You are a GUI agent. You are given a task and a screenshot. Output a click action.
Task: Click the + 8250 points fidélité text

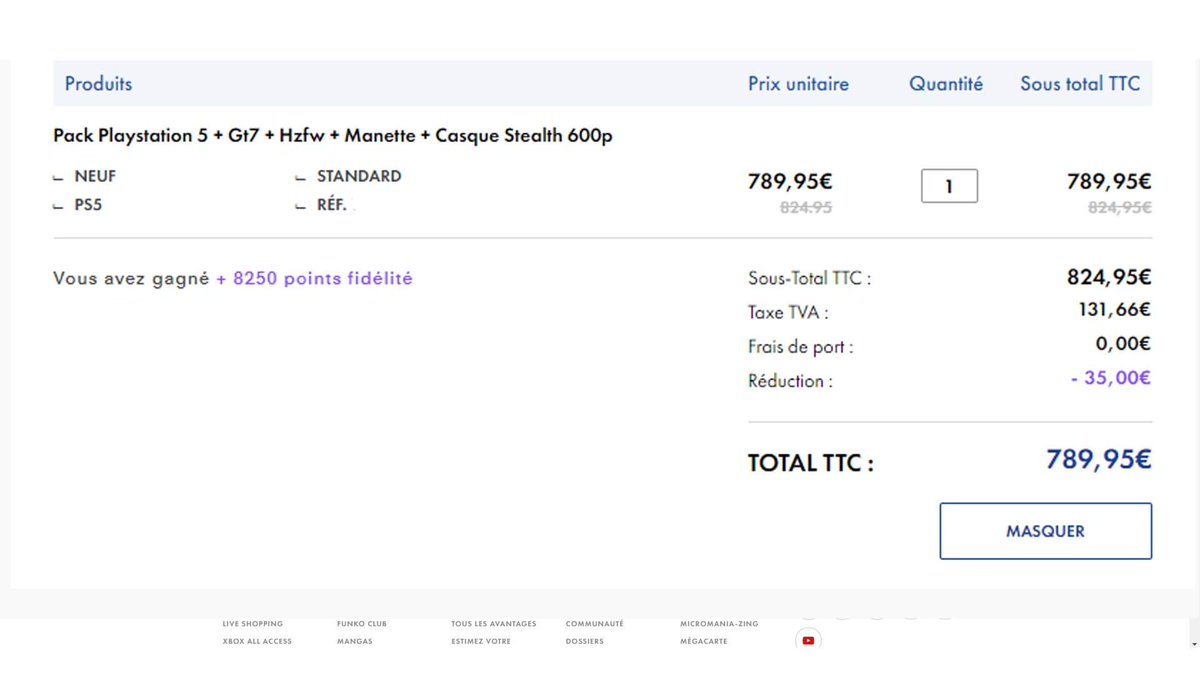coord(314,279)
